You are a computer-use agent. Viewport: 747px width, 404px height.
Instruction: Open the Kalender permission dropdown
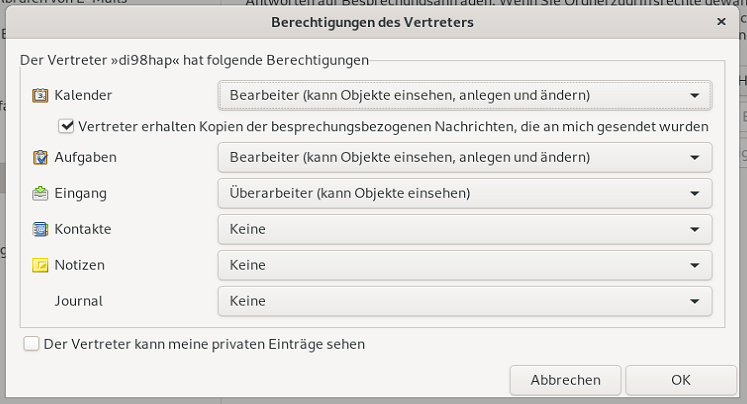point(464,95)
